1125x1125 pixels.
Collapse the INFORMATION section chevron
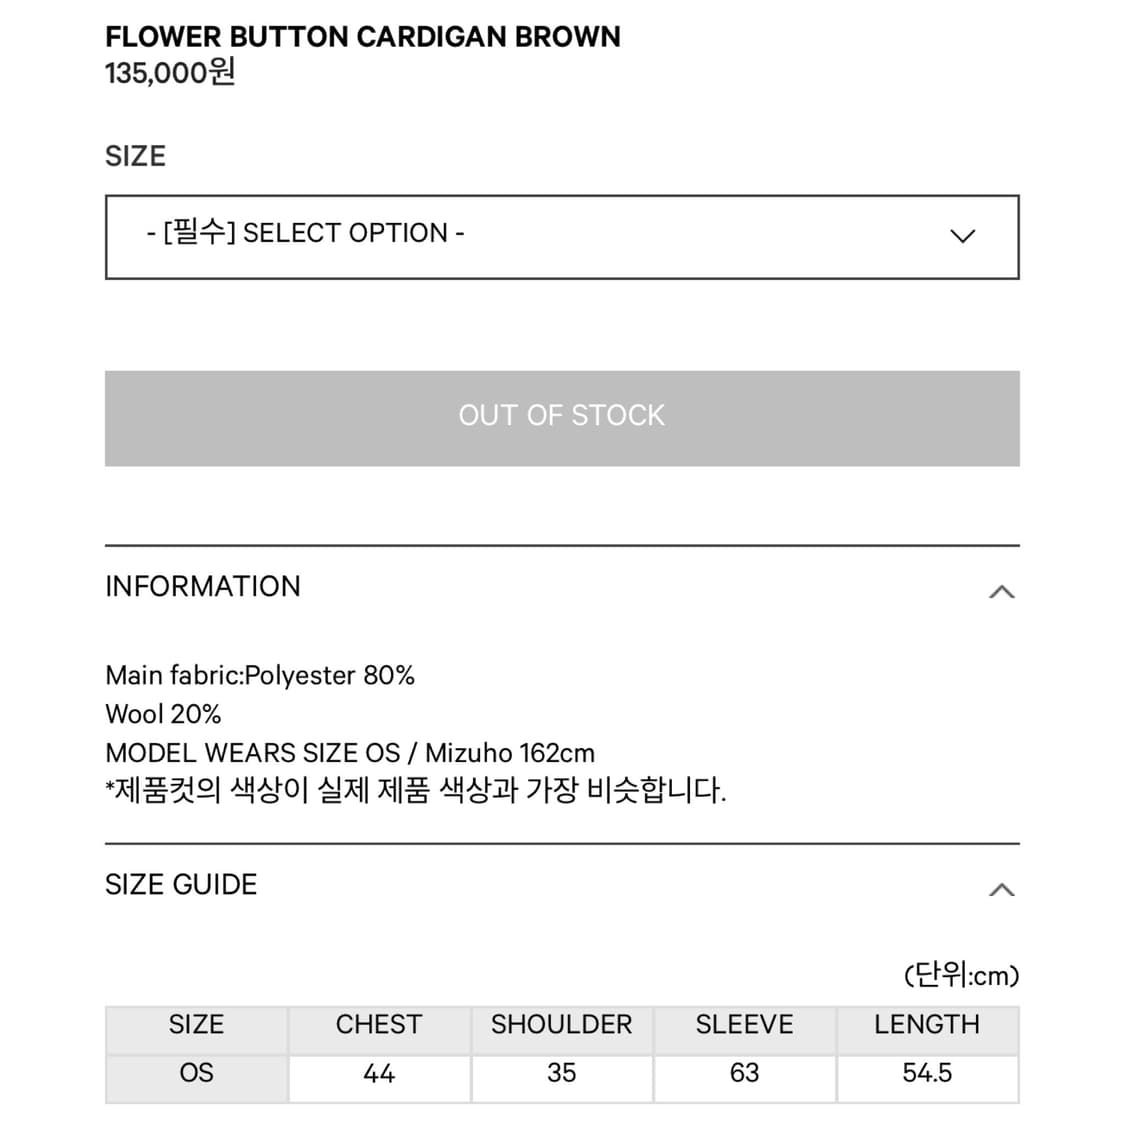[x=1001, y=592]
